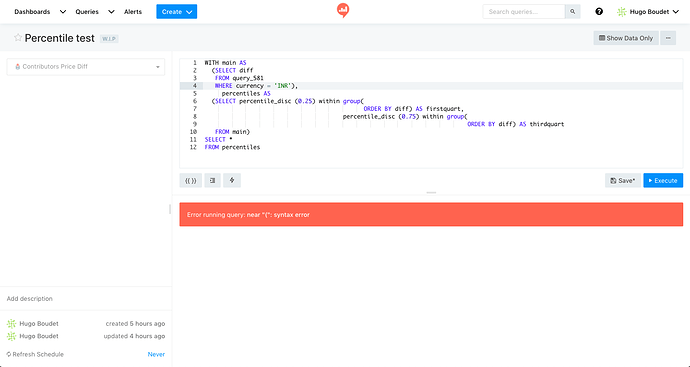Click Hugo Boudet avatar in header
690x367 pixels.
pos(622,12)
